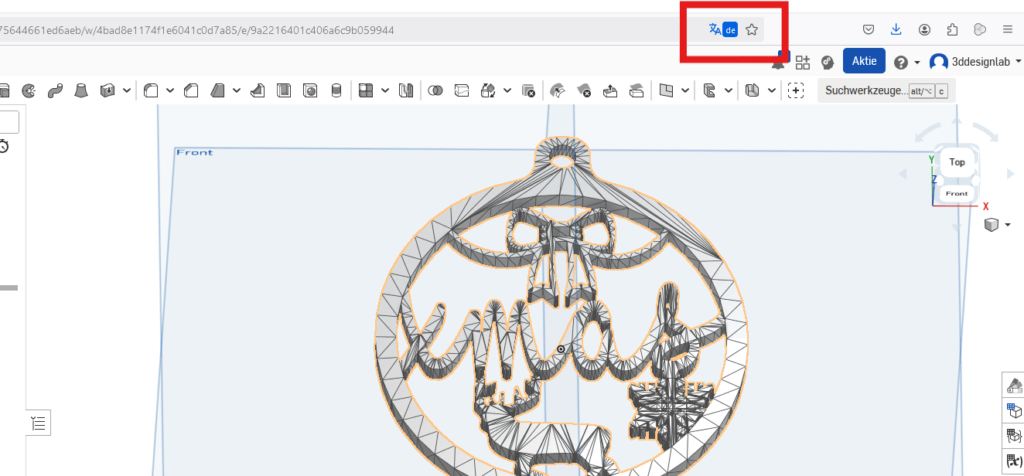Open the view display cube dropdown
The image size is (1024, 476).
pyautogui.click(x=997, y=225)
